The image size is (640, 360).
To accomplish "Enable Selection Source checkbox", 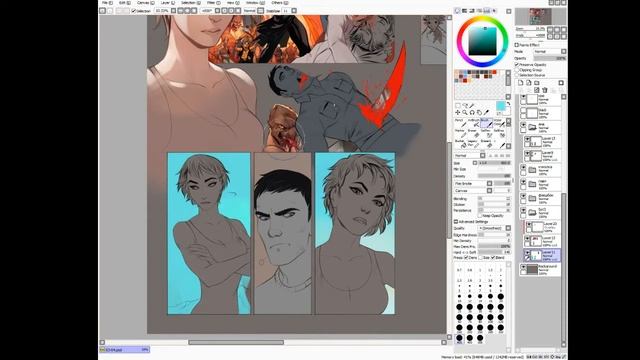I will coord(517,75).
